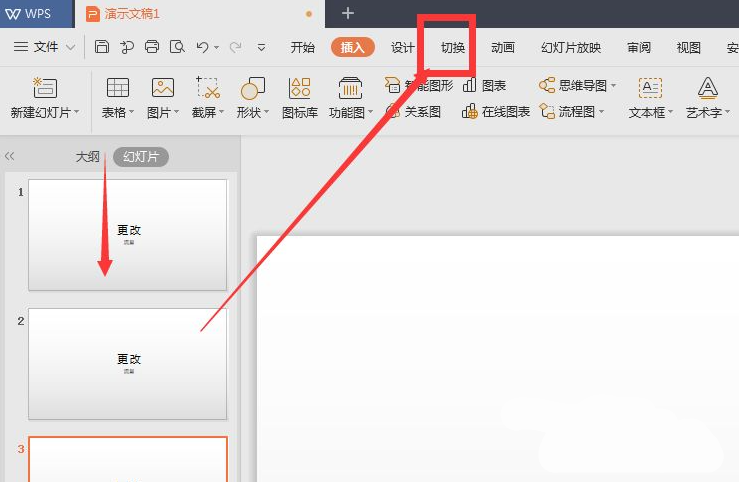Select slide 2 thumbnail
This screenshot has height=482, width=739.
click(x=128, y=363)
